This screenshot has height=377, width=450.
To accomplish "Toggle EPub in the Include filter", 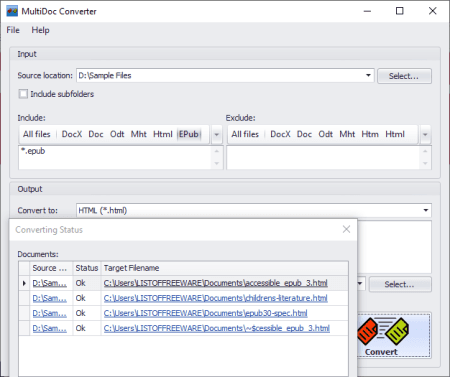I will 189,134.
